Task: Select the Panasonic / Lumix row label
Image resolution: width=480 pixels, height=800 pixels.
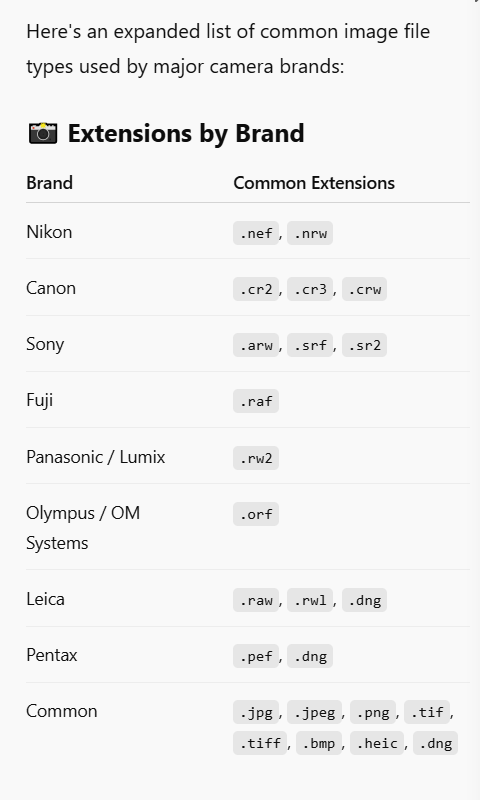Action: tap(96, 457)
